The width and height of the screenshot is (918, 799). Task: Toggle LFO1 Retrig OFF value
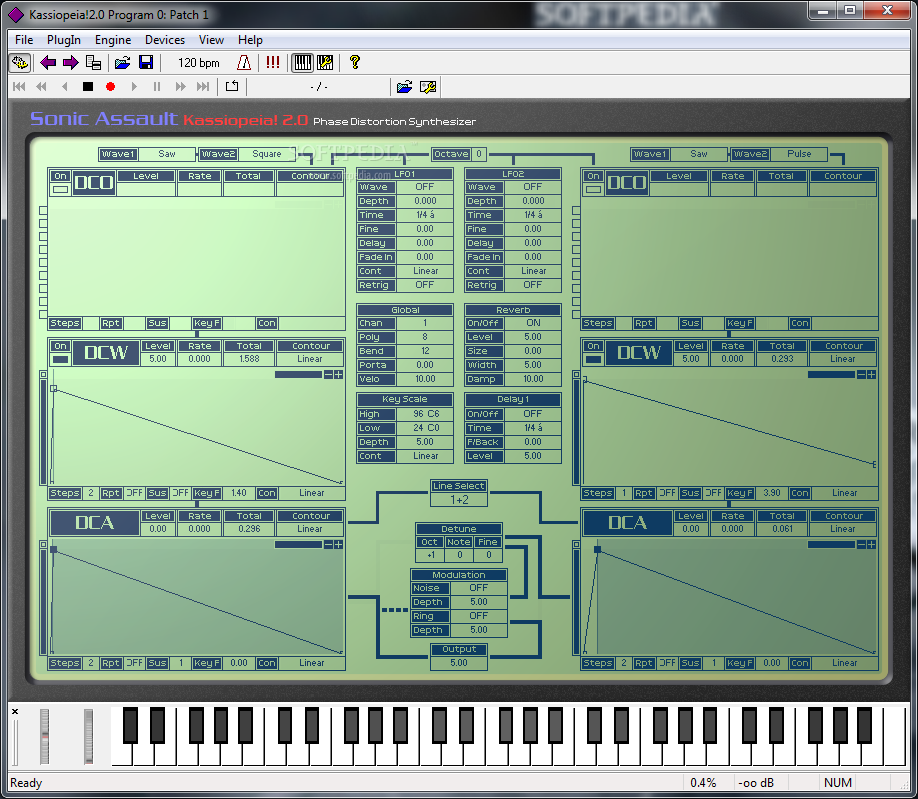pos(424,285)
